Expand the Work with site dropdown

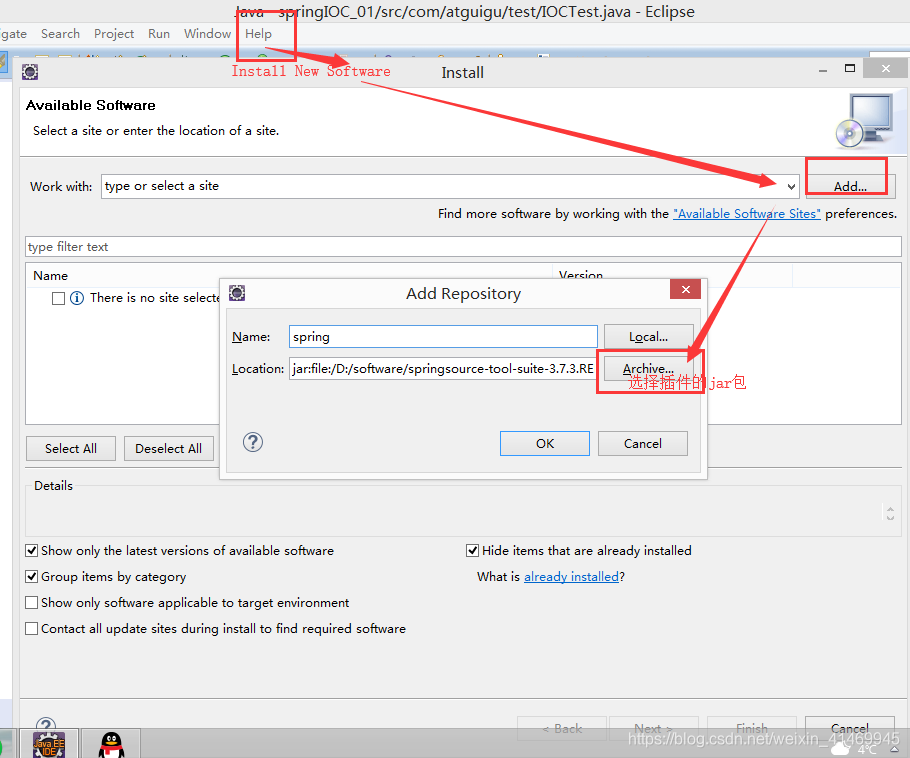(x=791, y=186)
